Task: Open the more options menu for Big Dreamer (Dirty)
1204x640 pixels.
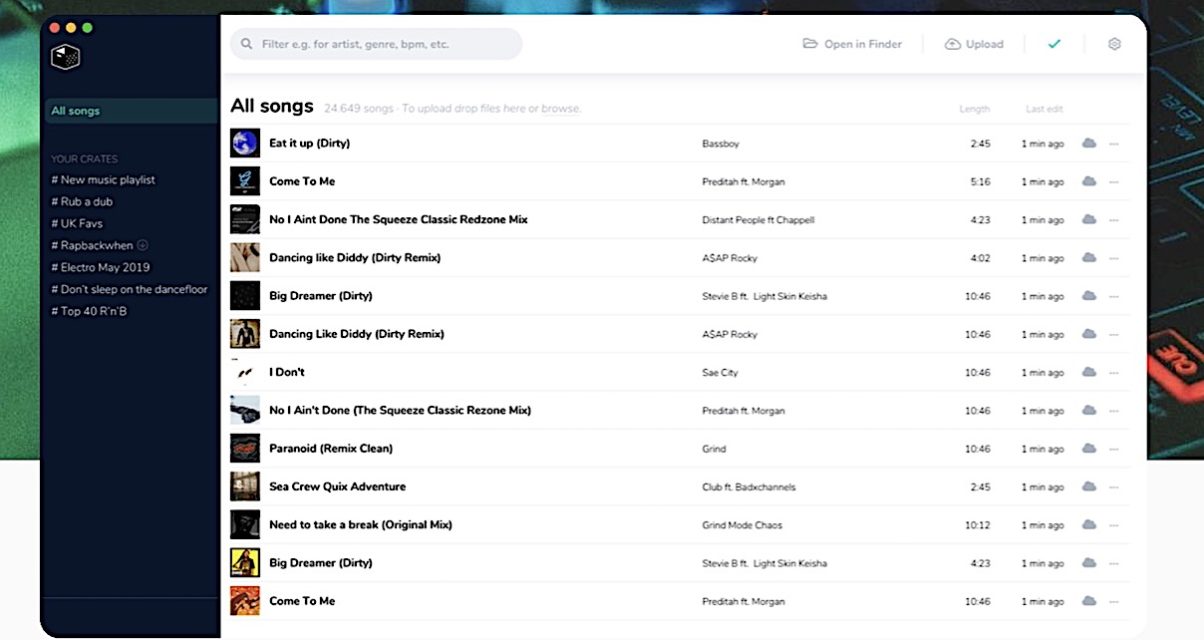Action: (x=1114, y=296)
